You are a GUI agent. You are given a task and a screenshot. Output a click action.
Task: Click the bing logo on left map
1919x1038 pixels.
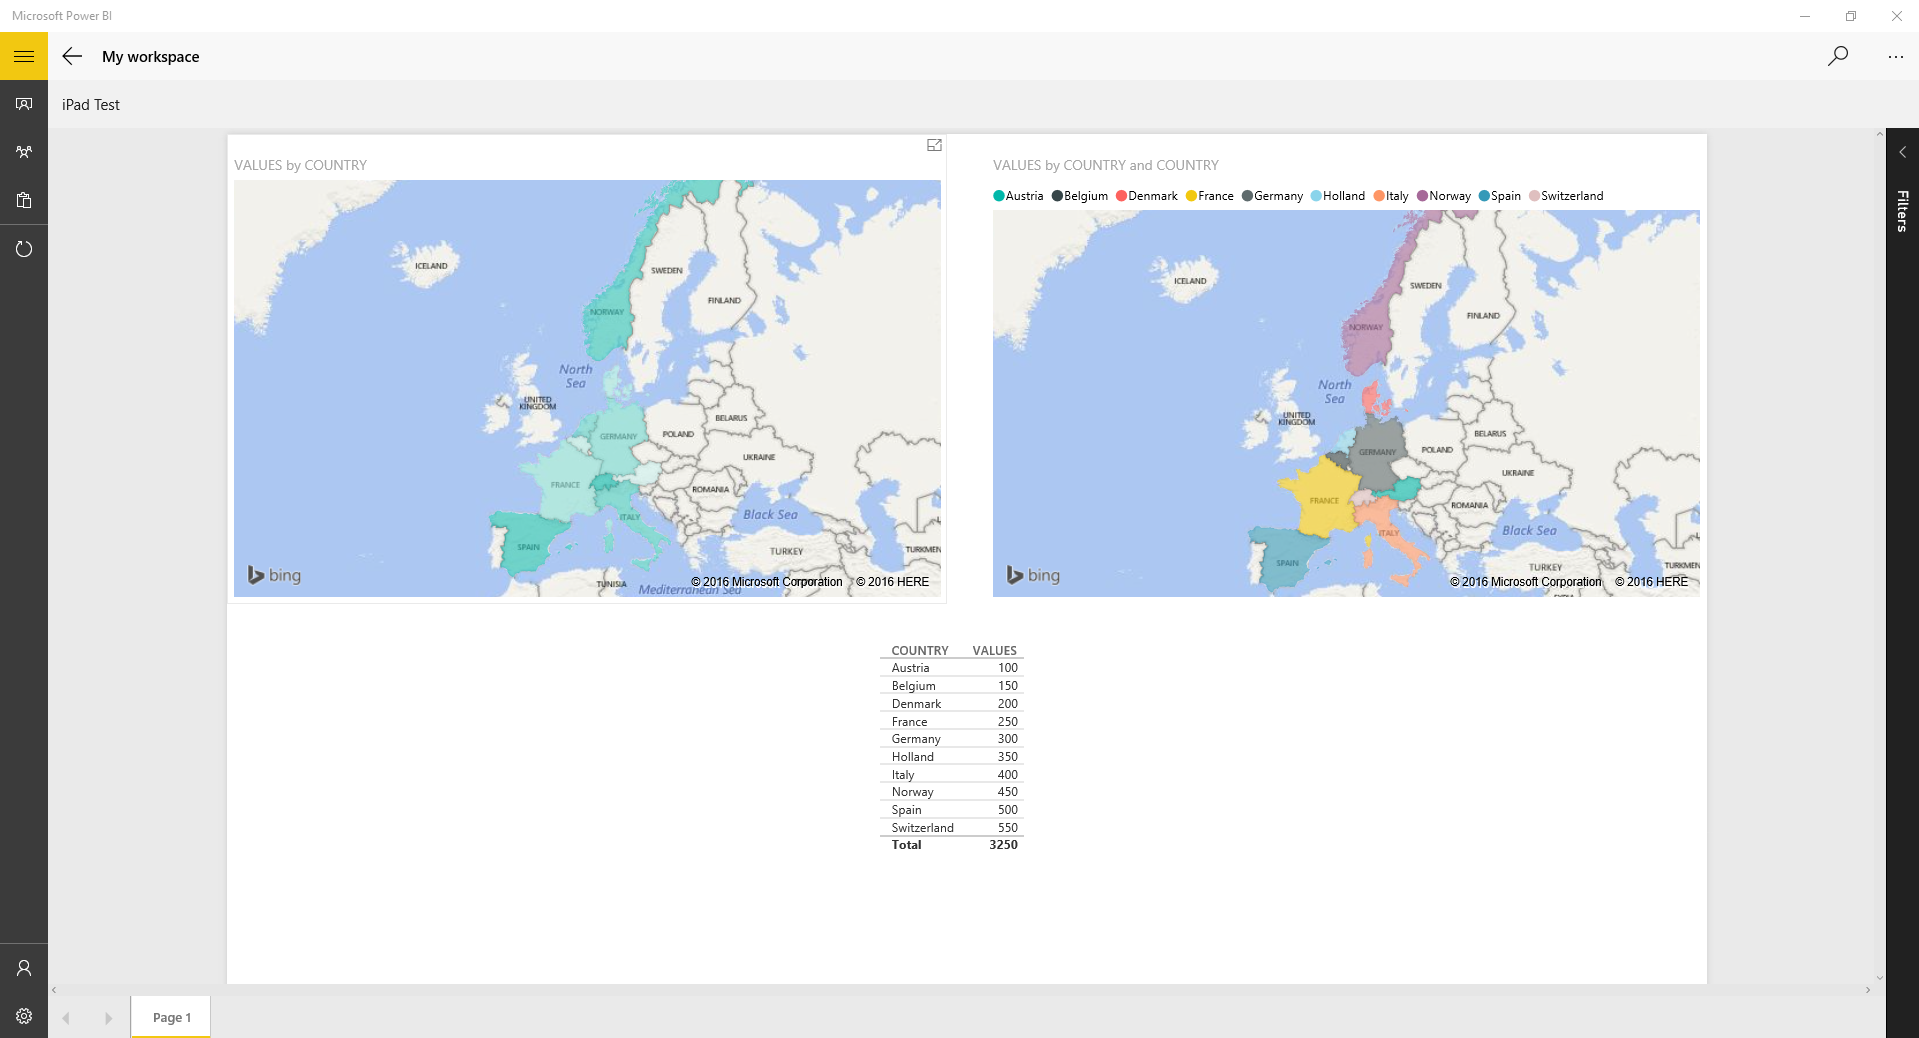click(x=275, y=575)
